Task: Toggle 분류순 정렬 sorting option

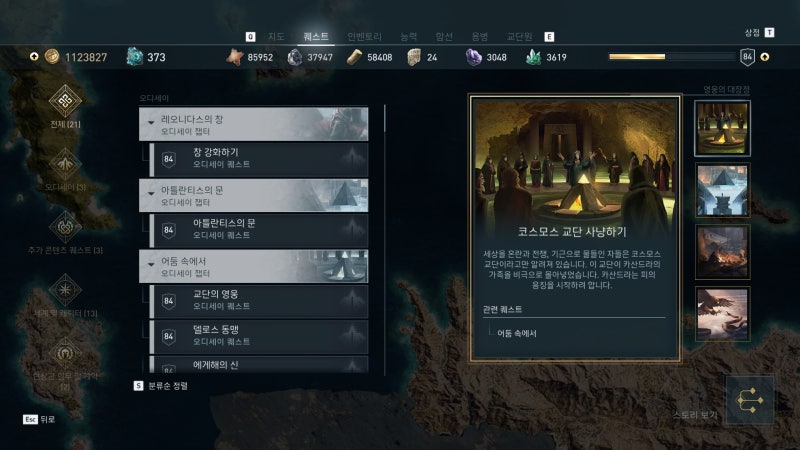Action: (x=161, y=386)
